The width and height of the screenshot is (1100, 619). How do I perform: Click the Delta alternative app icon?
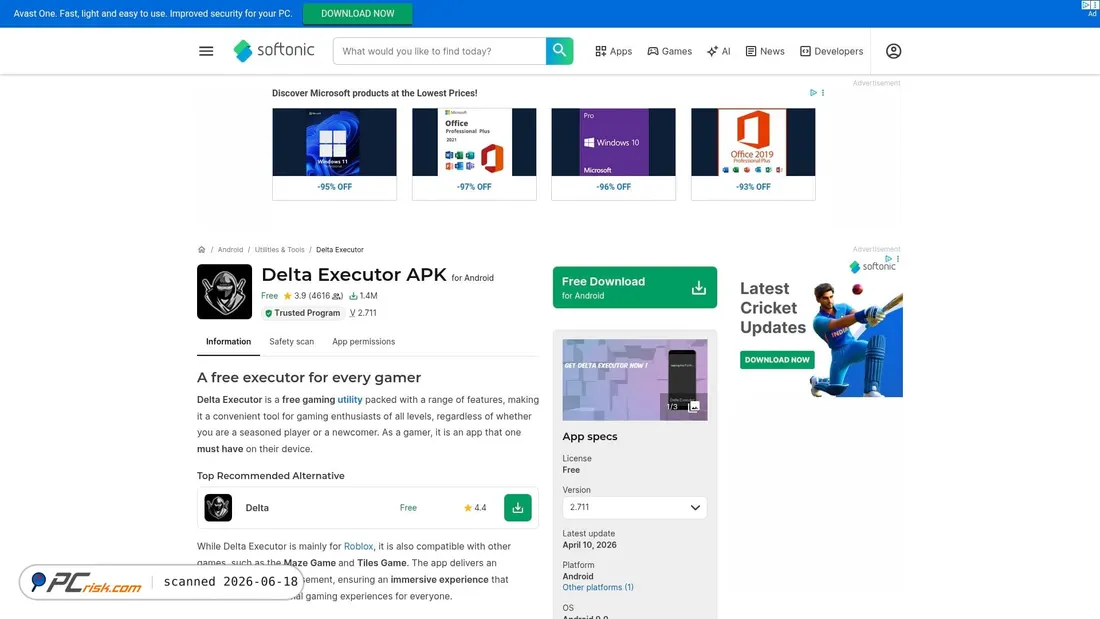(218, 507)
